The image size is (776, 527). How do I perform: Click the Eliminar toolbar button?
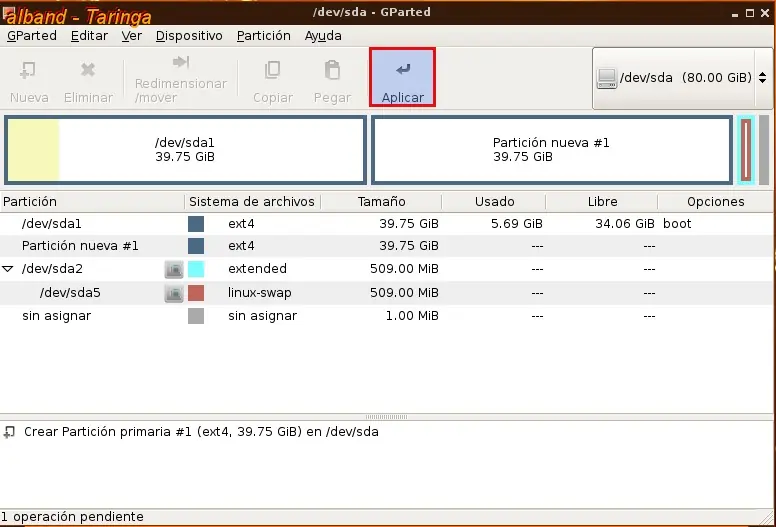pyautogui.click(x=88, y=81)
